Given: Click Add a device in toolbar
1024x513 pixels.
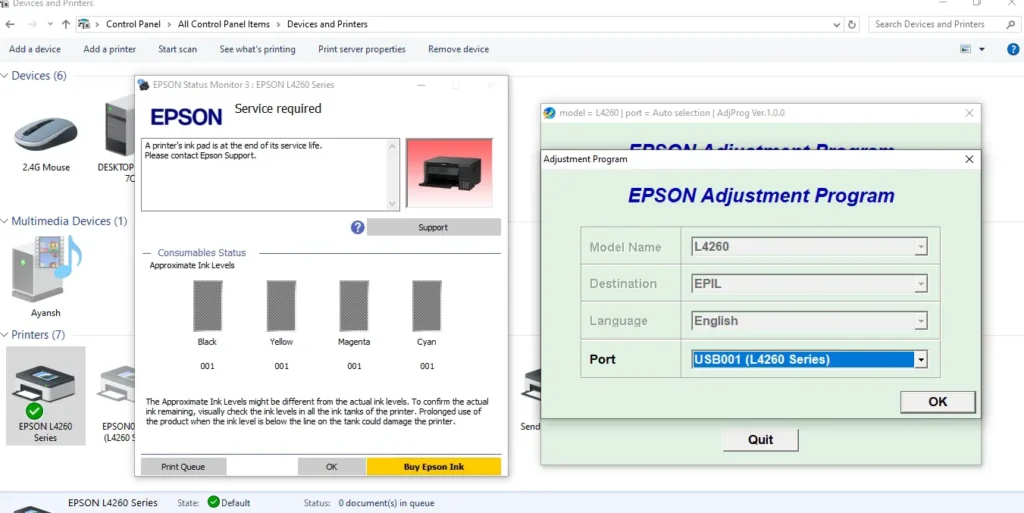Looking at the screenshot, I should pyautogui.click(x=35, y=49).
